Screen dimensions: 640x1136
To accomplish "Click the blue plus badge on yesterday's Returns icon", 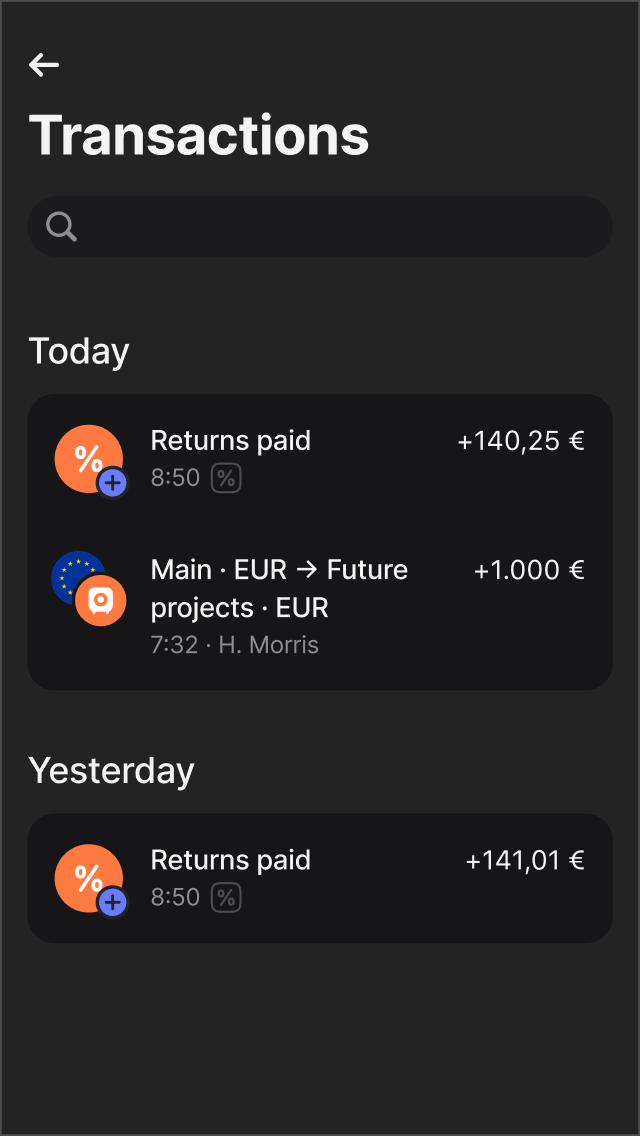I will [113, 902].
